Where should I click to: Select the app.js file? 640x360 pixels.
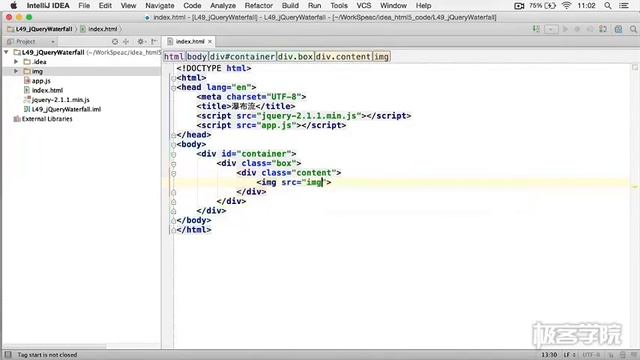[37, 81]
